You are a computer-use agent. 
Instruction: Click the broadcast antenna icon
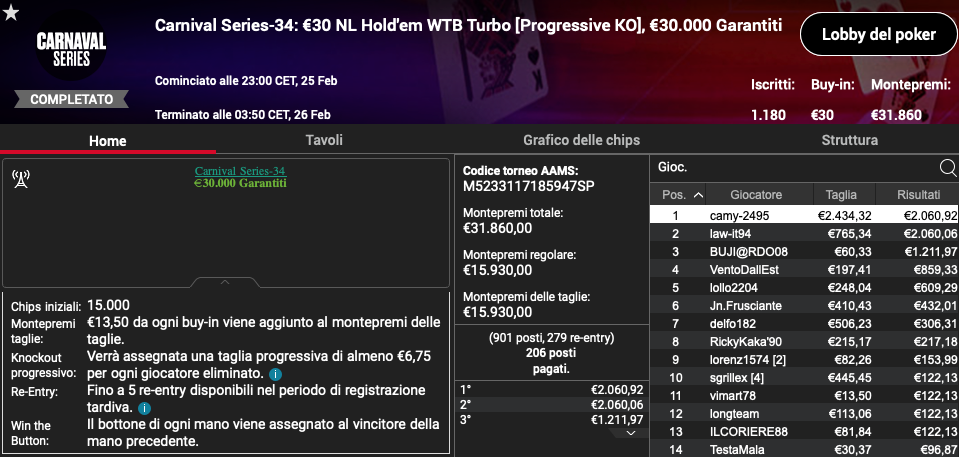(x=21, y=179)
